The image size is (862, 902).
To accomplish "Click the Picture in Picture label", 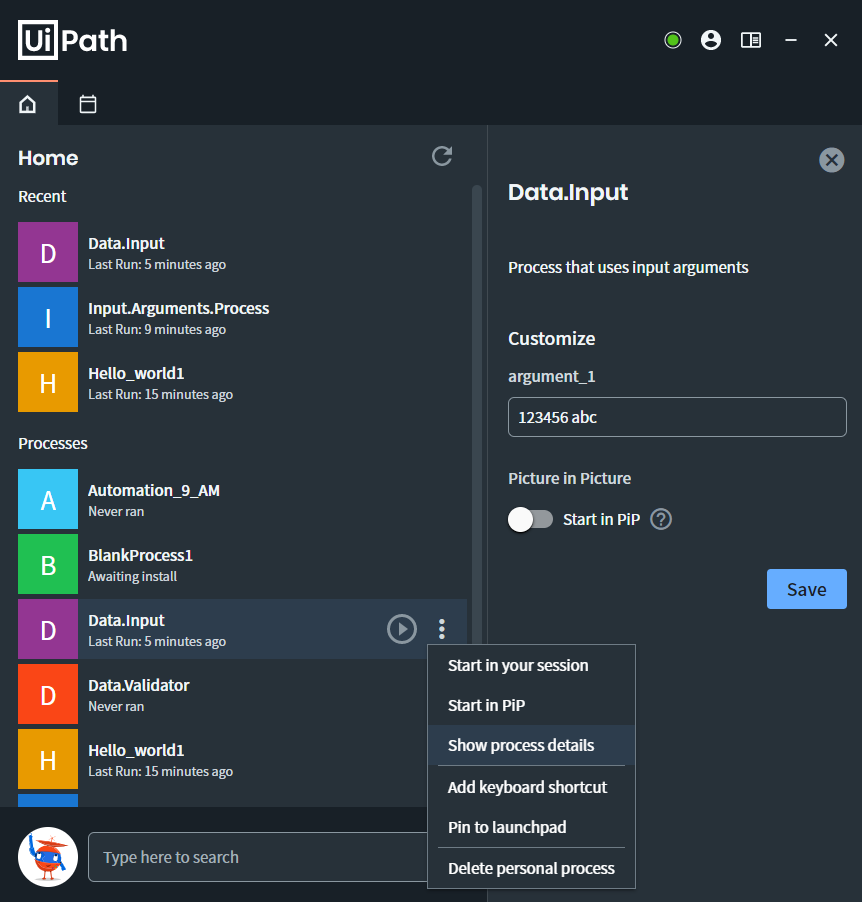I will coord(569,479).
